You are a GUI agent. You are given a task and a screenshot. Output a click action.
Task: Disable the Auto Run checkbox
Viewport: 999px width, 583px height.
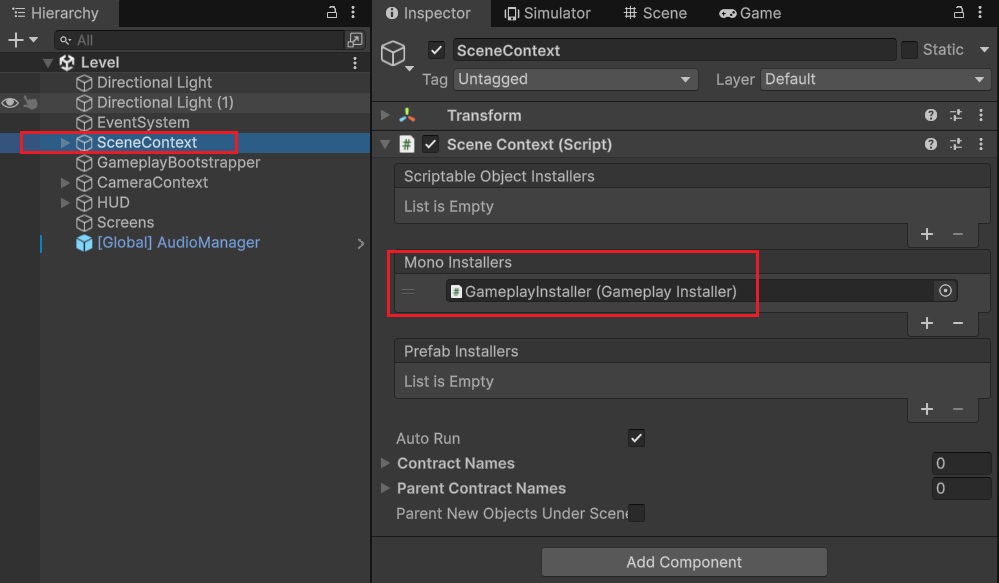click(x=636, y=438)
